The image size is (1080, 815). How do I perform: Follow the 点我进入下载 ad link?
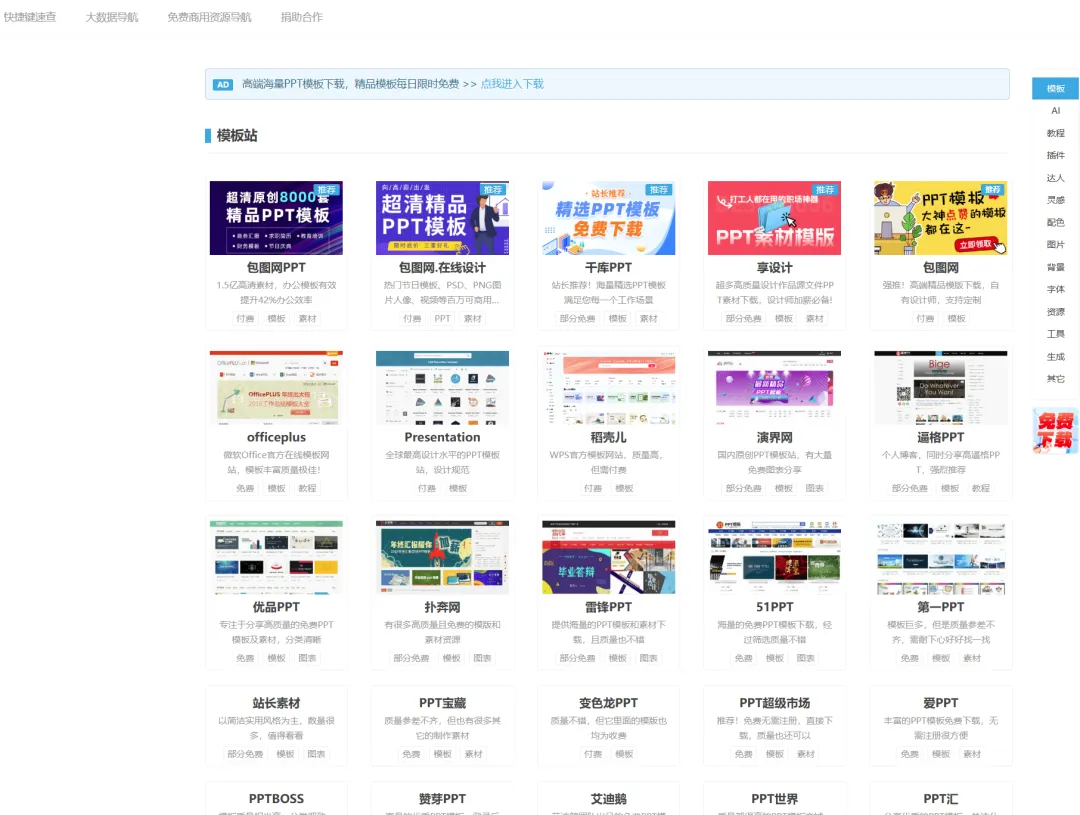(x=512, y=84)
